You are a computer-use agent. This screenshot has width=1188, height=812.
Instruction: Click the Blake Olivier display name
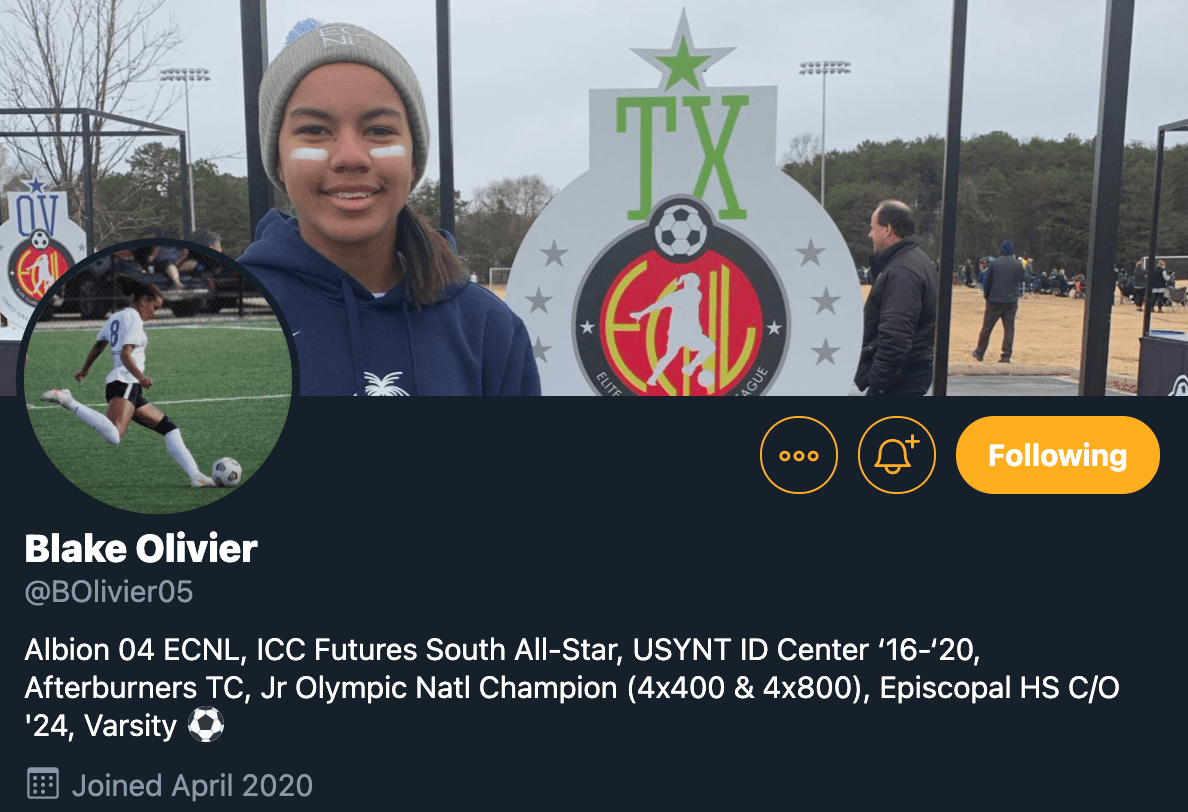pyautogui.click(x=141, y=548)
